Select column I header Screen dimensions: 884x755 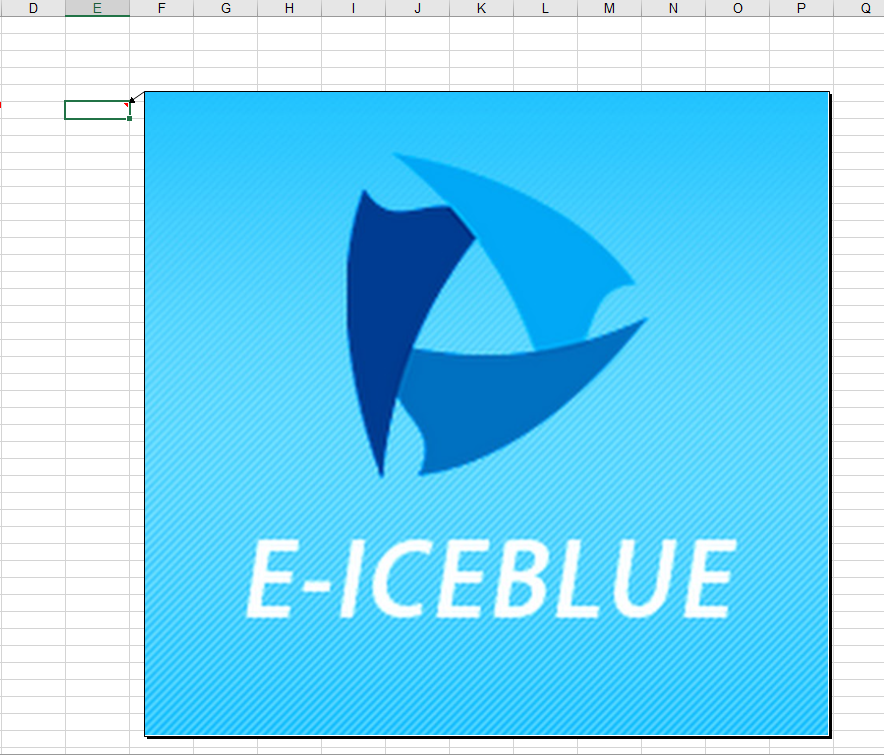tap(353, 8)
